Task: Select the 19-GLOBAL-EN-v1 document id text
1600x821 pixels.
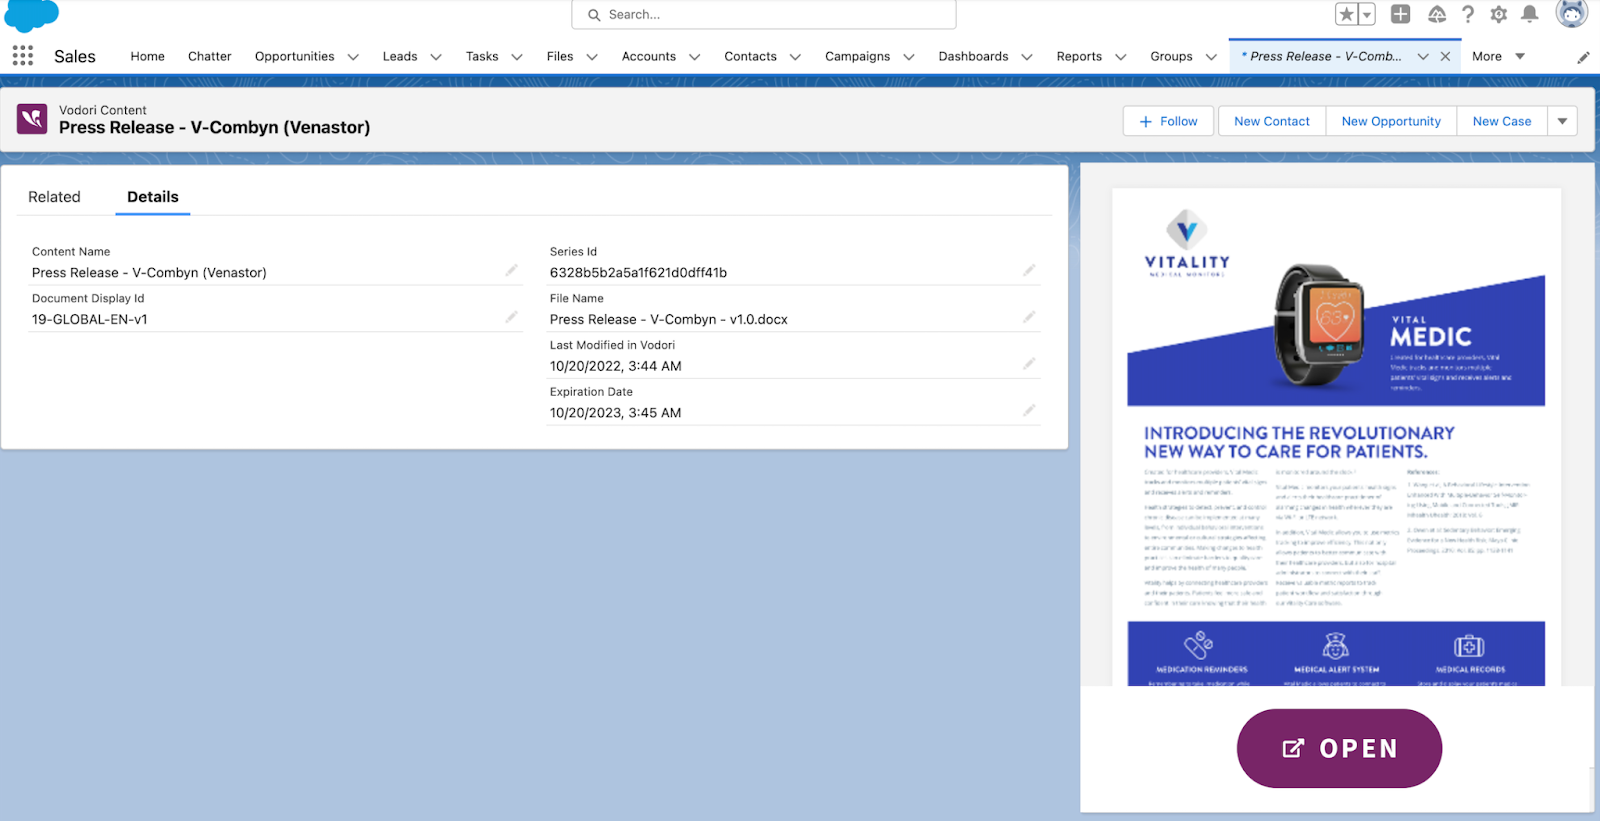Action: point(90,319)
